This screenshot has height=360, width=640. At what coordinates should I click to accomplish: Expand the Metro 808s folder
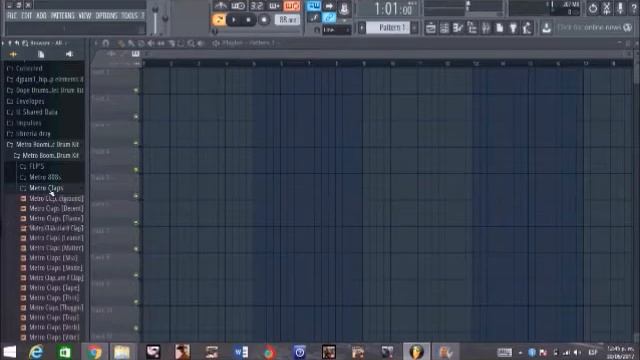point(45,177)
